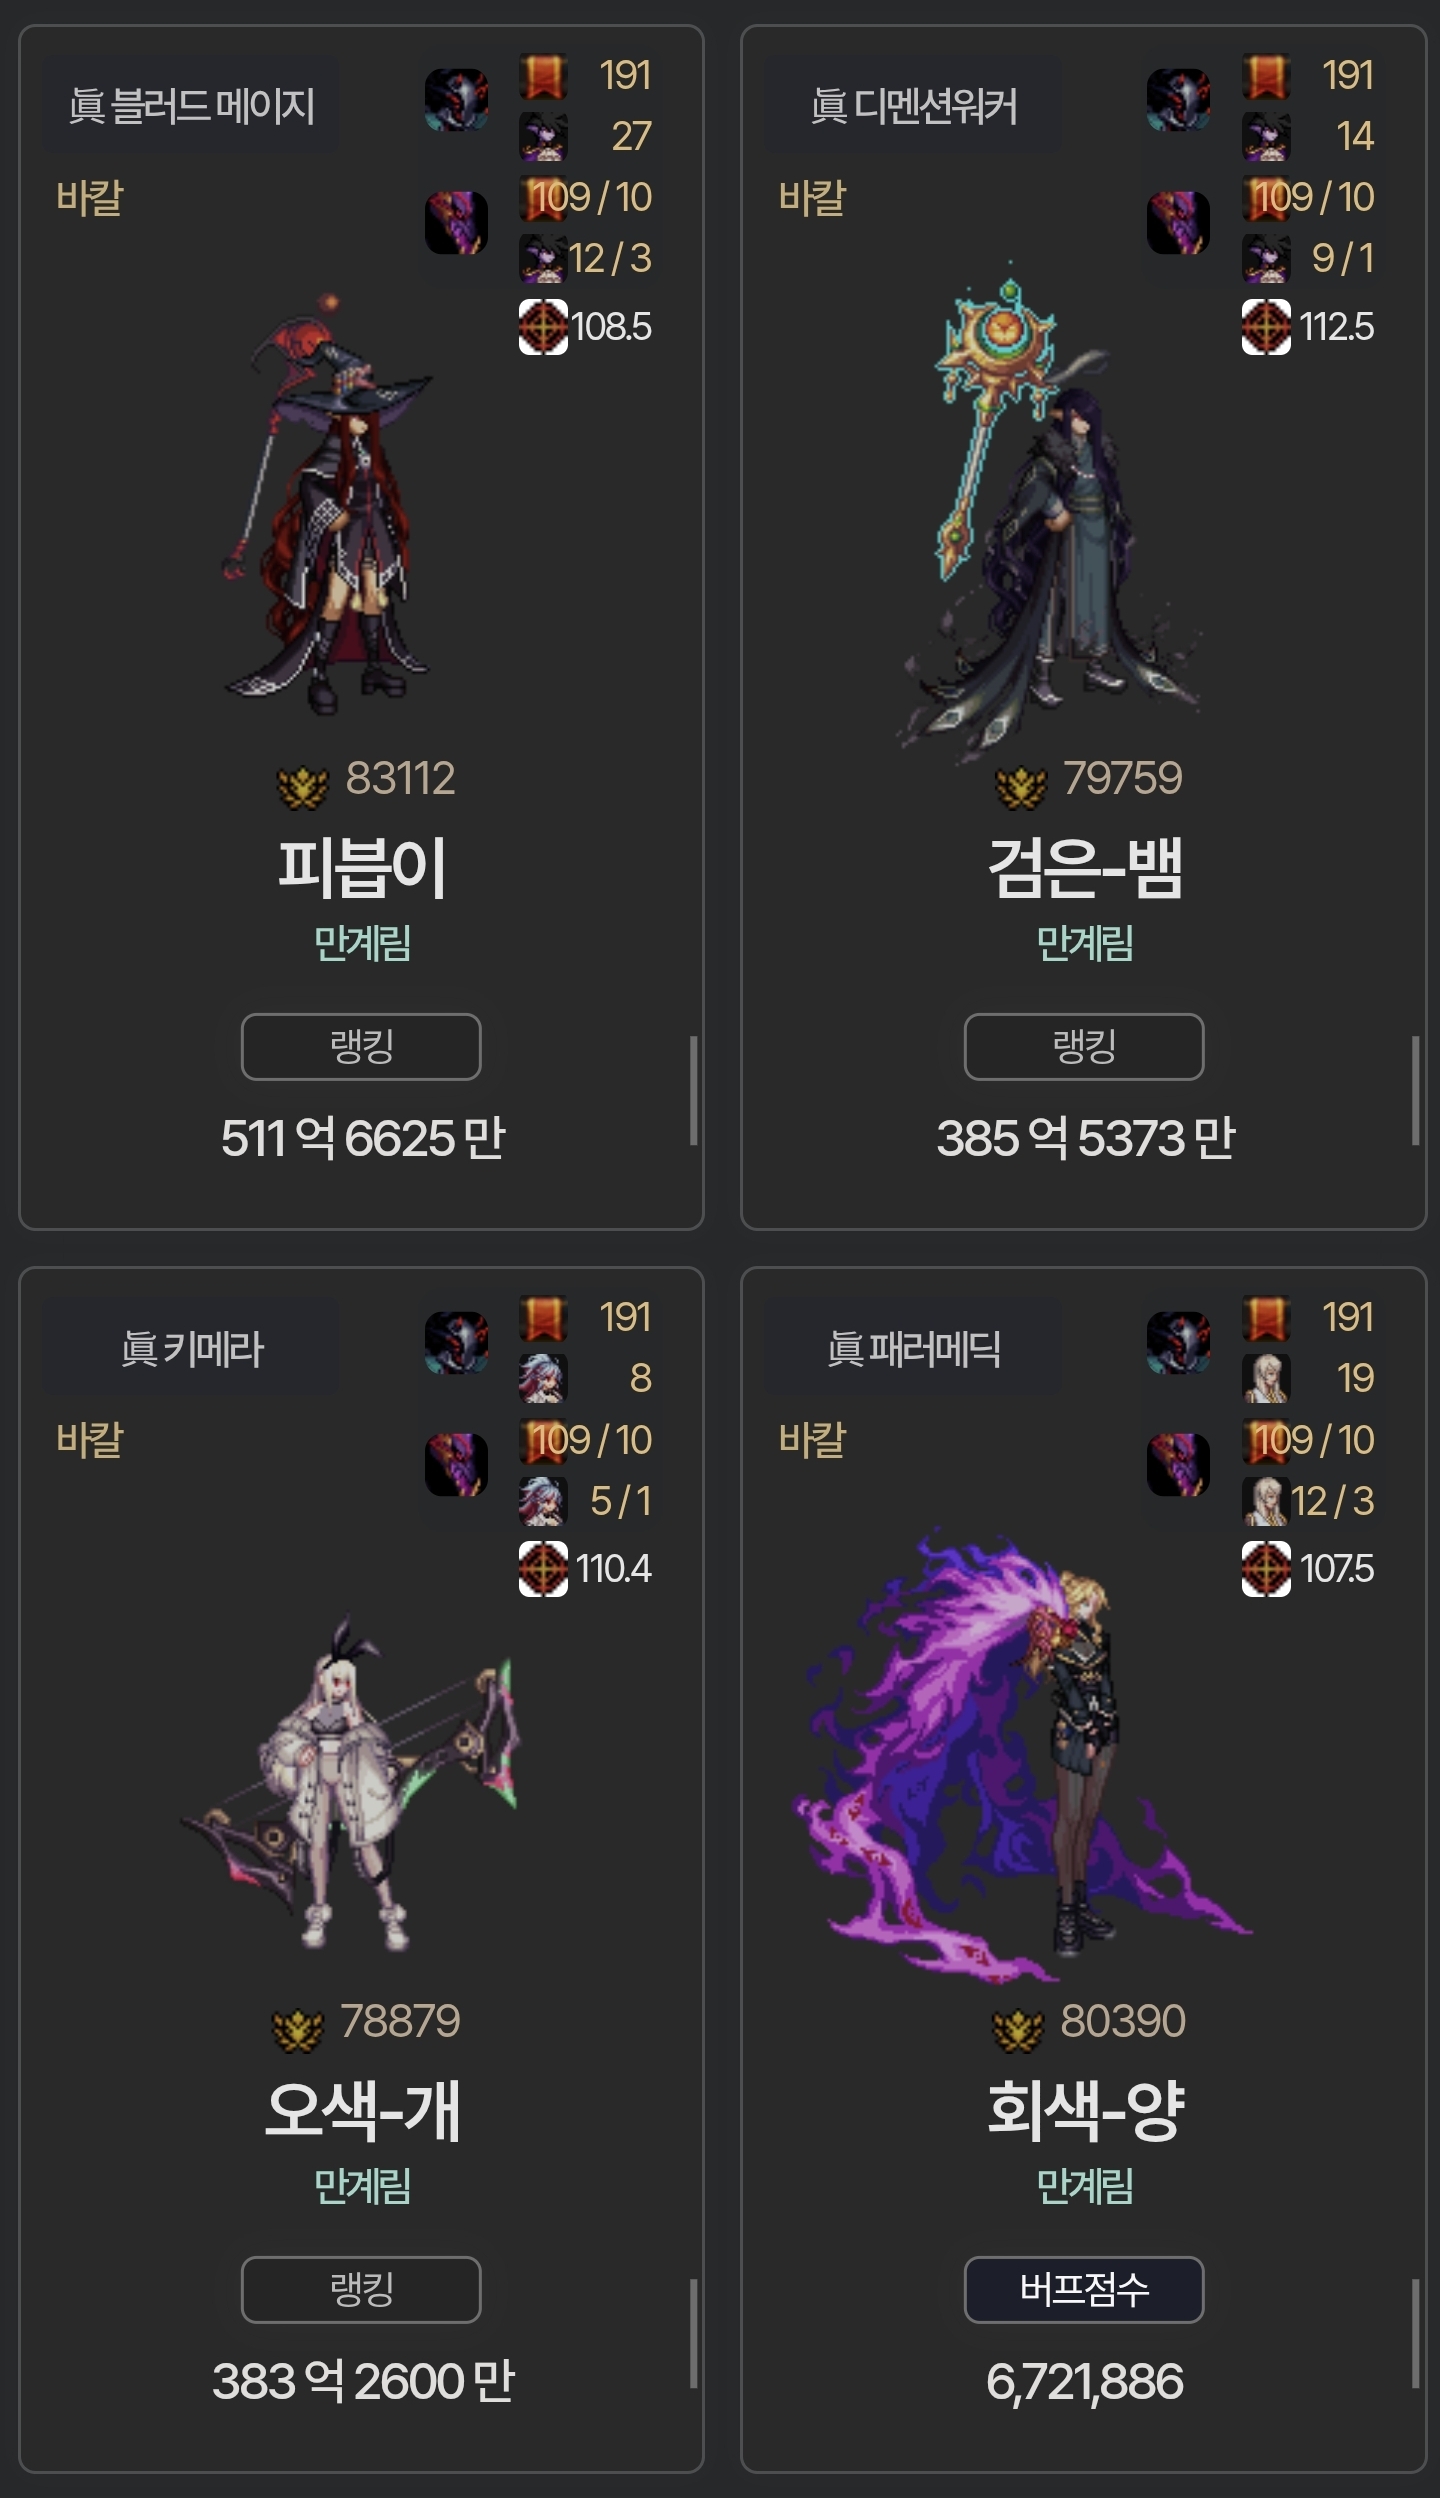Click the scrollbar in the 검은-뱀 card
Viewport: 1440px width, 2498px height.
click(1415, 1090)
